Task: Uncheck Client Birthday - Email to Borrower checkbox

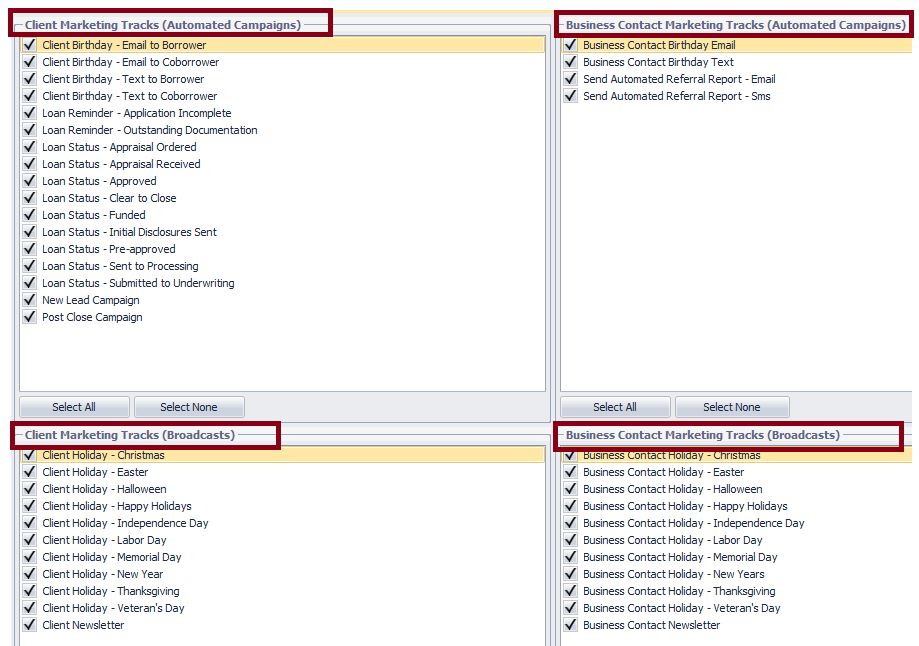Action: coord(29,45)
